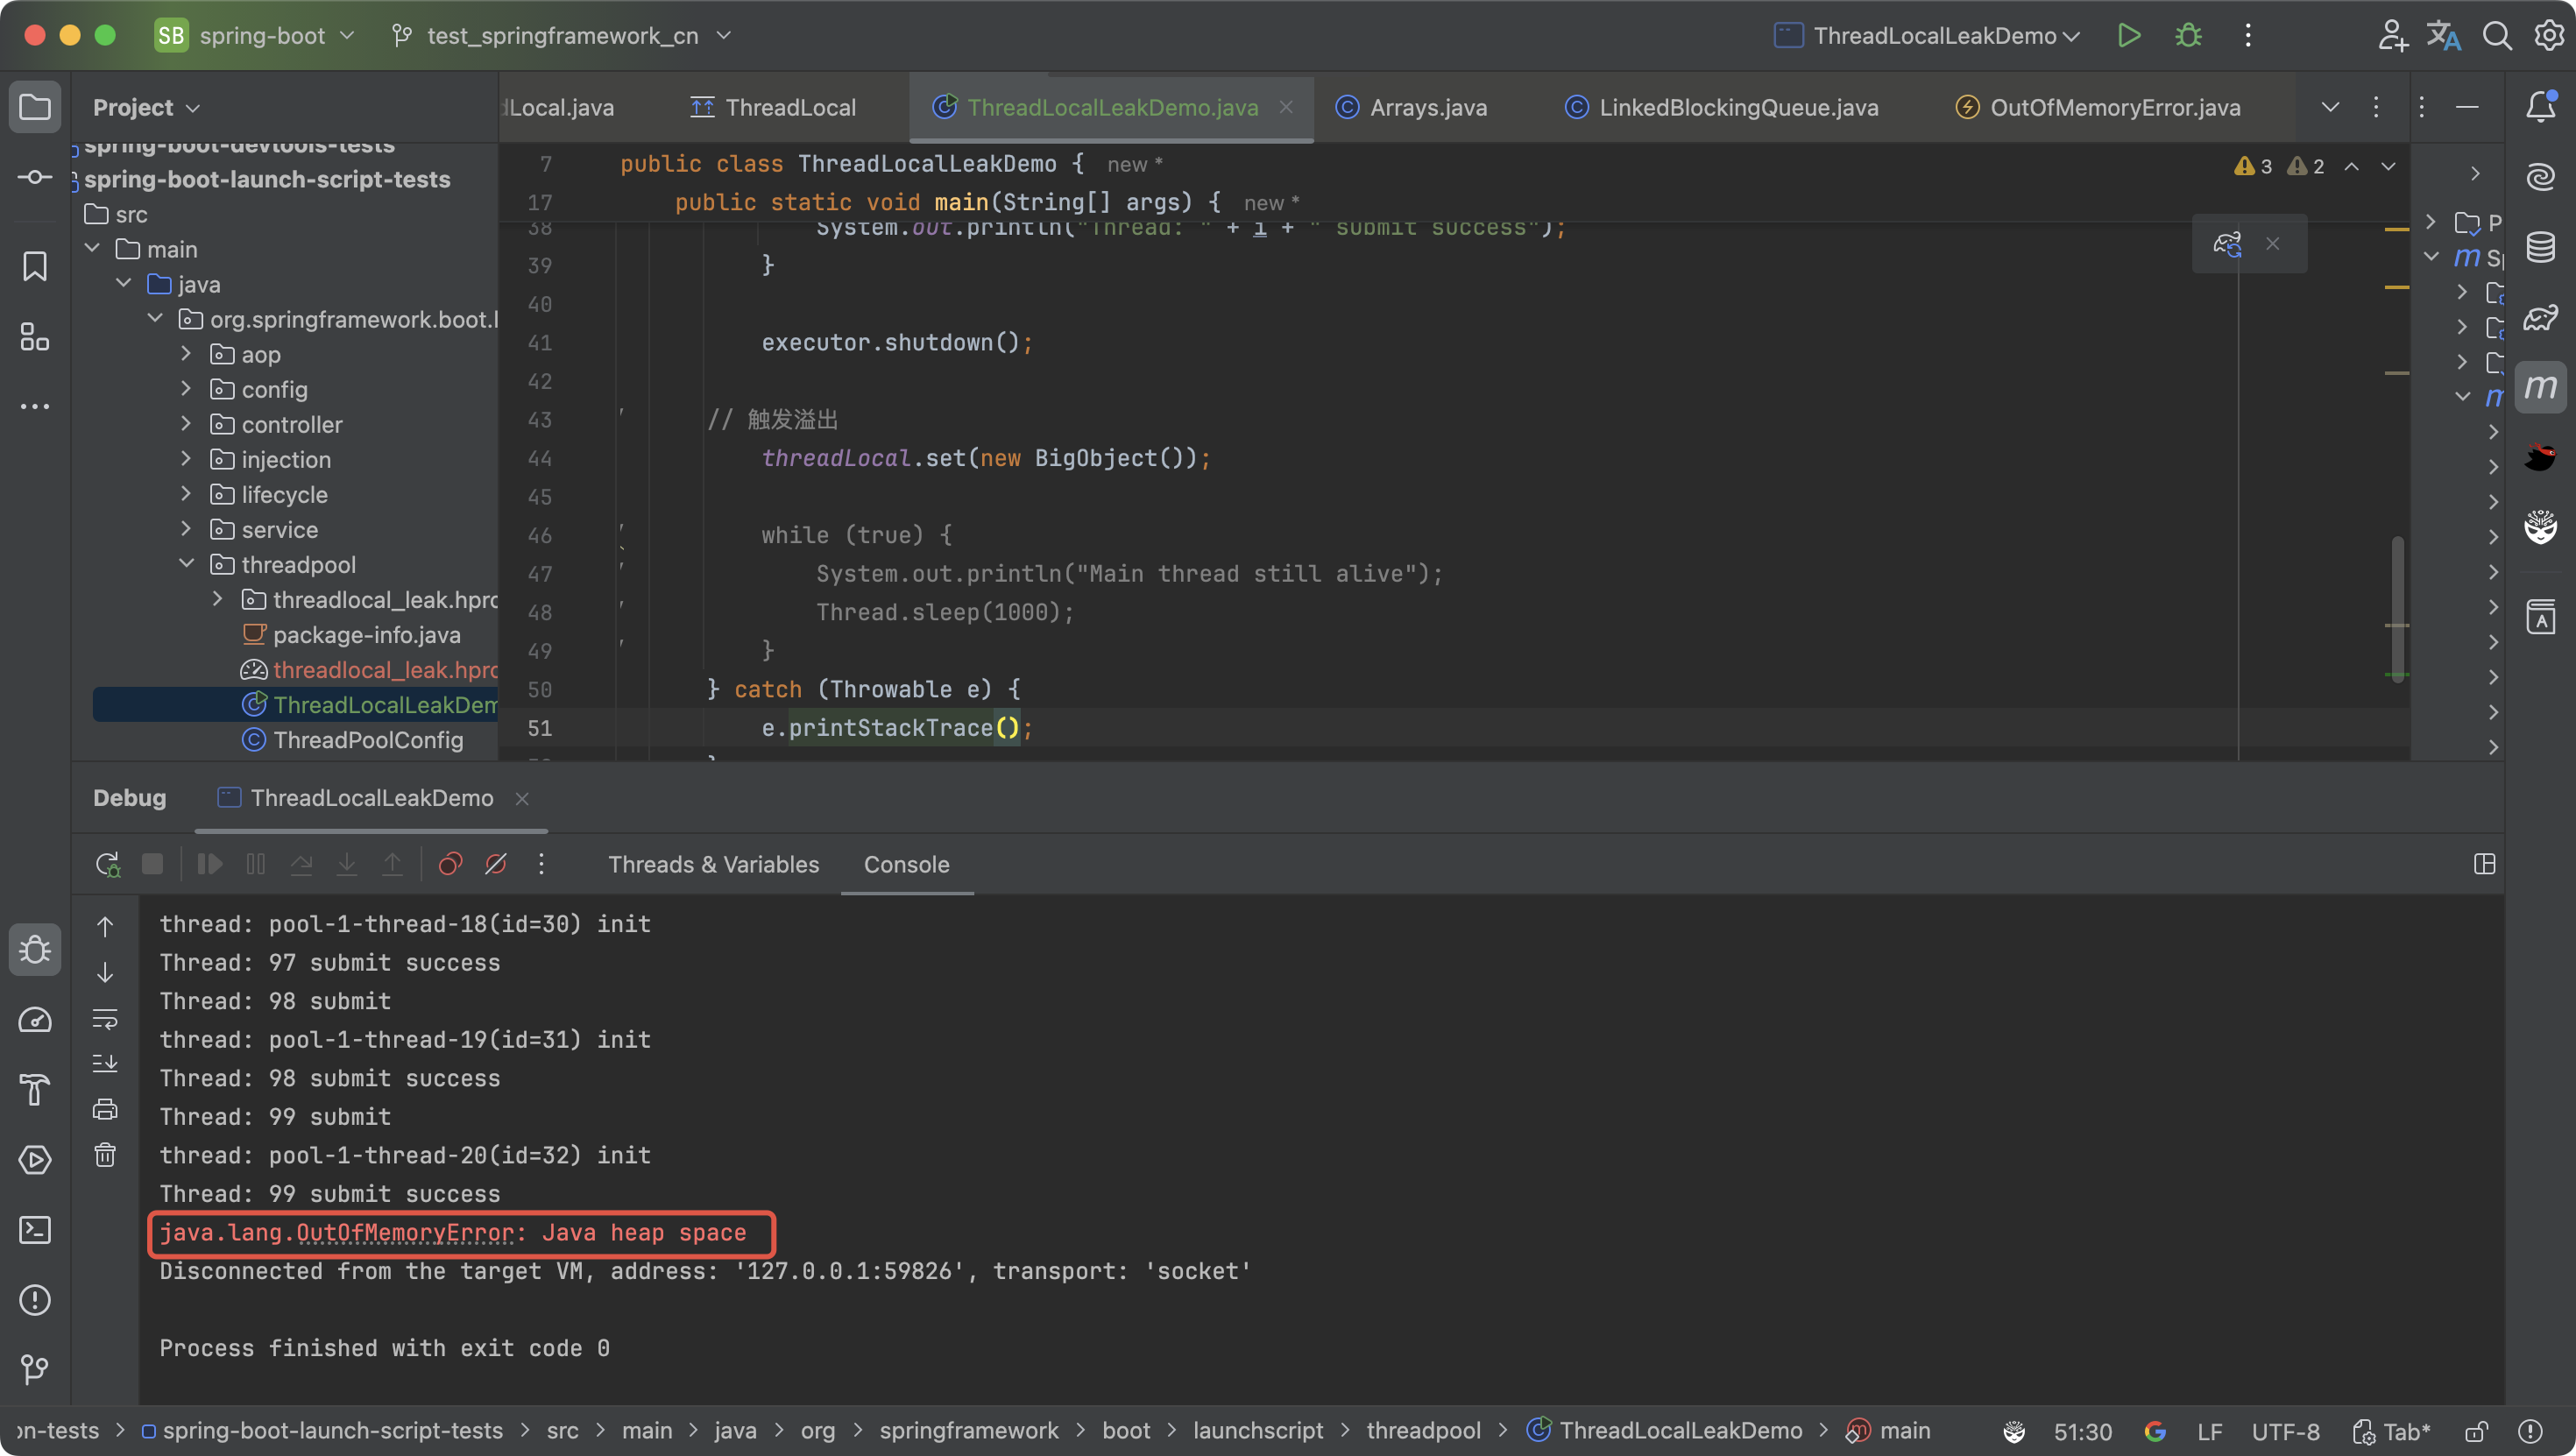Open Search Everywhere with the magnifier icon
Viewport: 2576px width, 1456px height.
coord(2497,36)
